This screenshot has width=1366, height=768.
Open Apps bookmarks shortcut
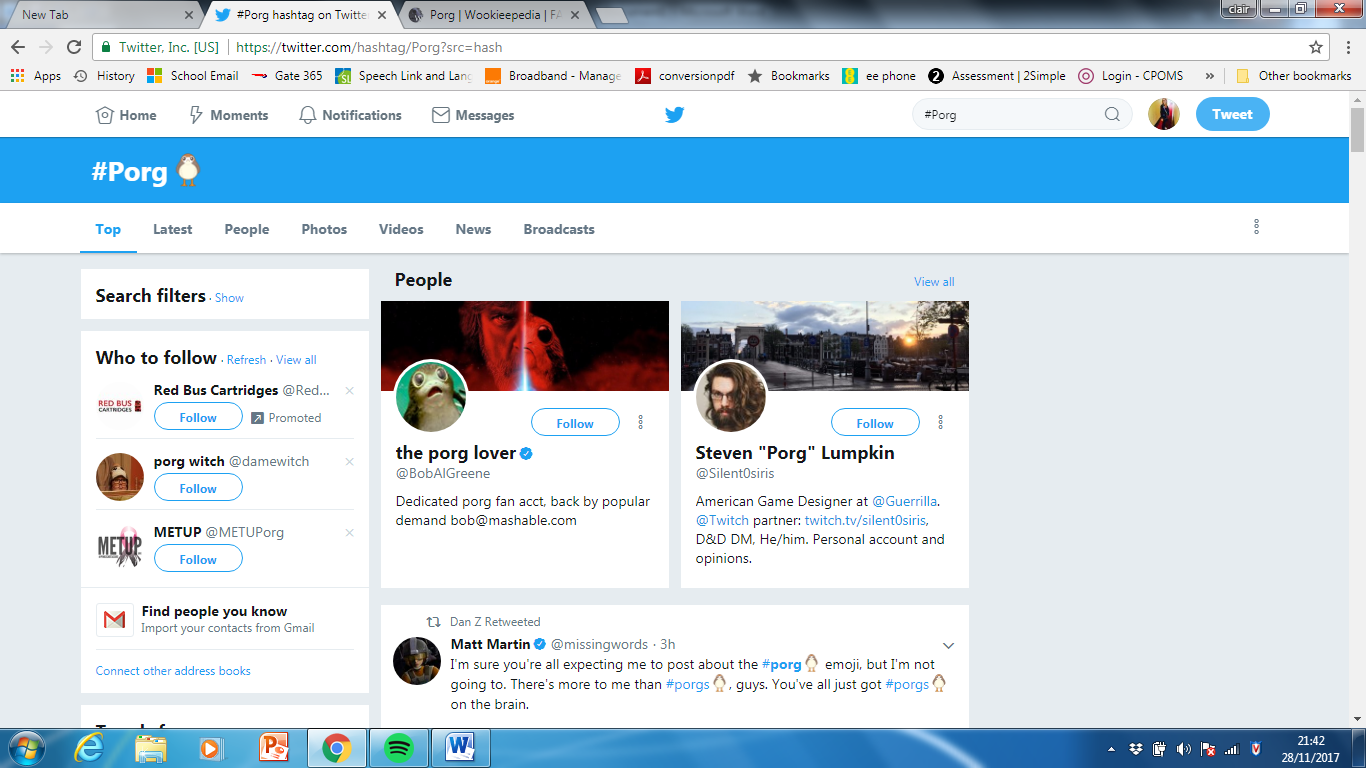tap(36, 76)
